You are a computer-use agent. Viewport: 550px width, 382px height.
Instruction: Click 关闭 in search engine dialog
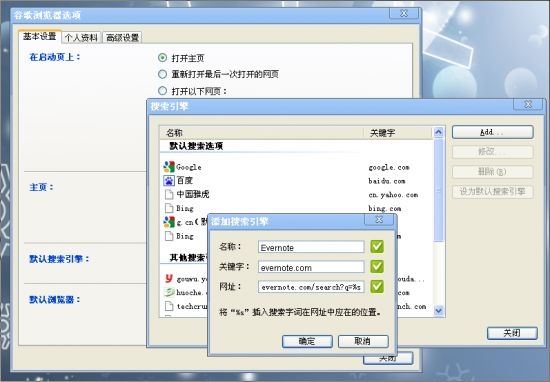click(512, 333)
